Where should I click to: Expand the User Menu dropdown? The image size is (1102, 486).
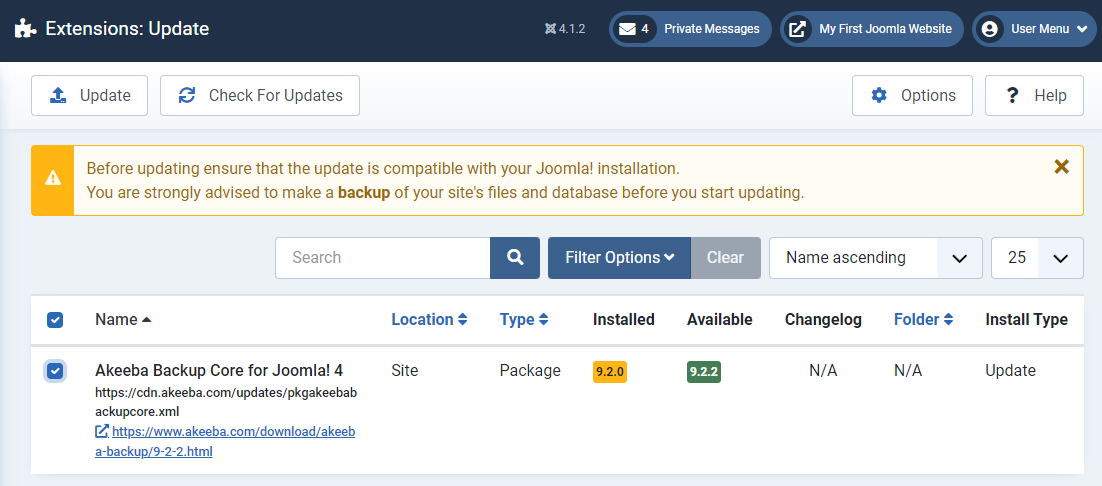click(1034, 29)
